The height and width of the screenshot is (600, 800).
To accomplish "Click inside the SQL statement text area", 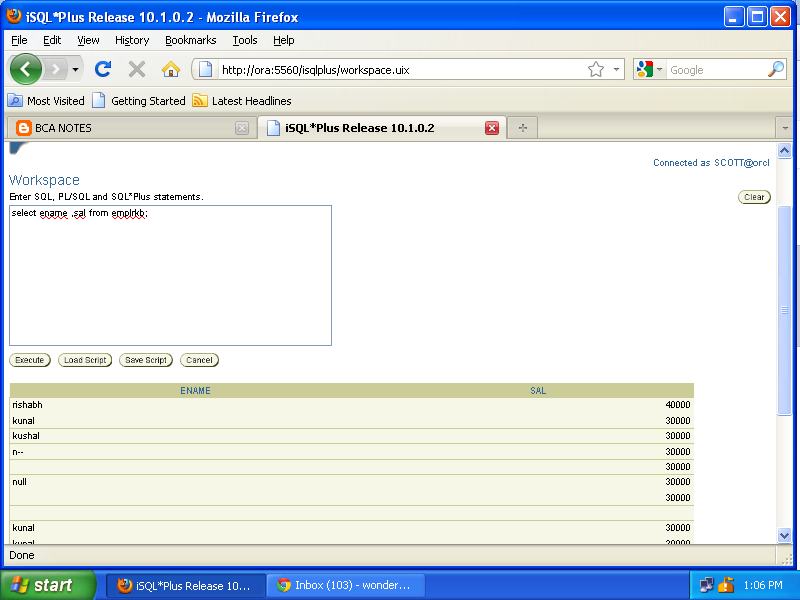I will [170, 275].
